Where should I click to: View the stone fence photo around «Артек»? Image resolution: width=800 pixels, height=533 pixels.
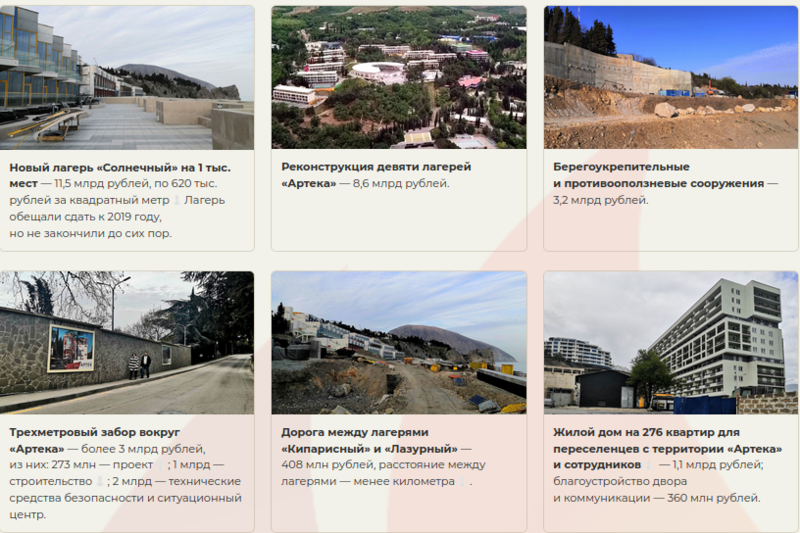127,342
